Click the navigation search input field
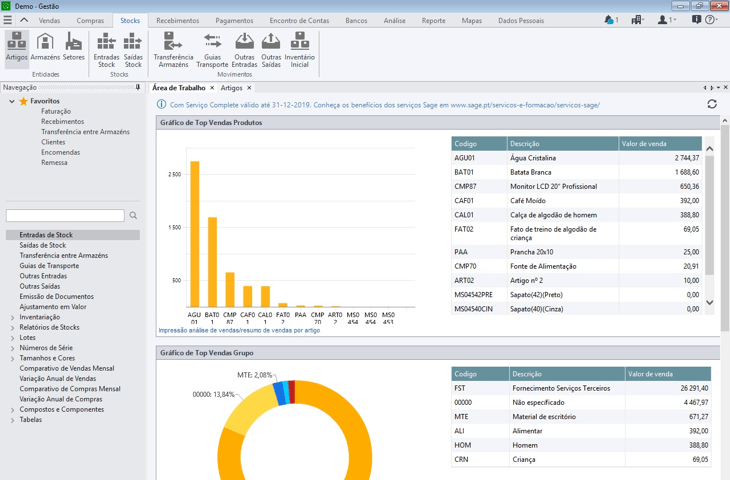730x480 pixels. [x=65, y=216]
